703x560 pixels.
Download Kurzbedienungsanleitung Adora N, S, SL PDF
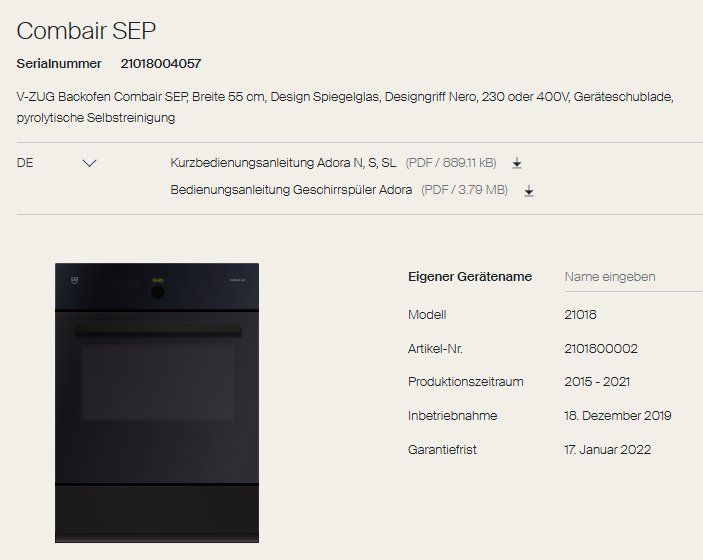(x=516, y=163)
